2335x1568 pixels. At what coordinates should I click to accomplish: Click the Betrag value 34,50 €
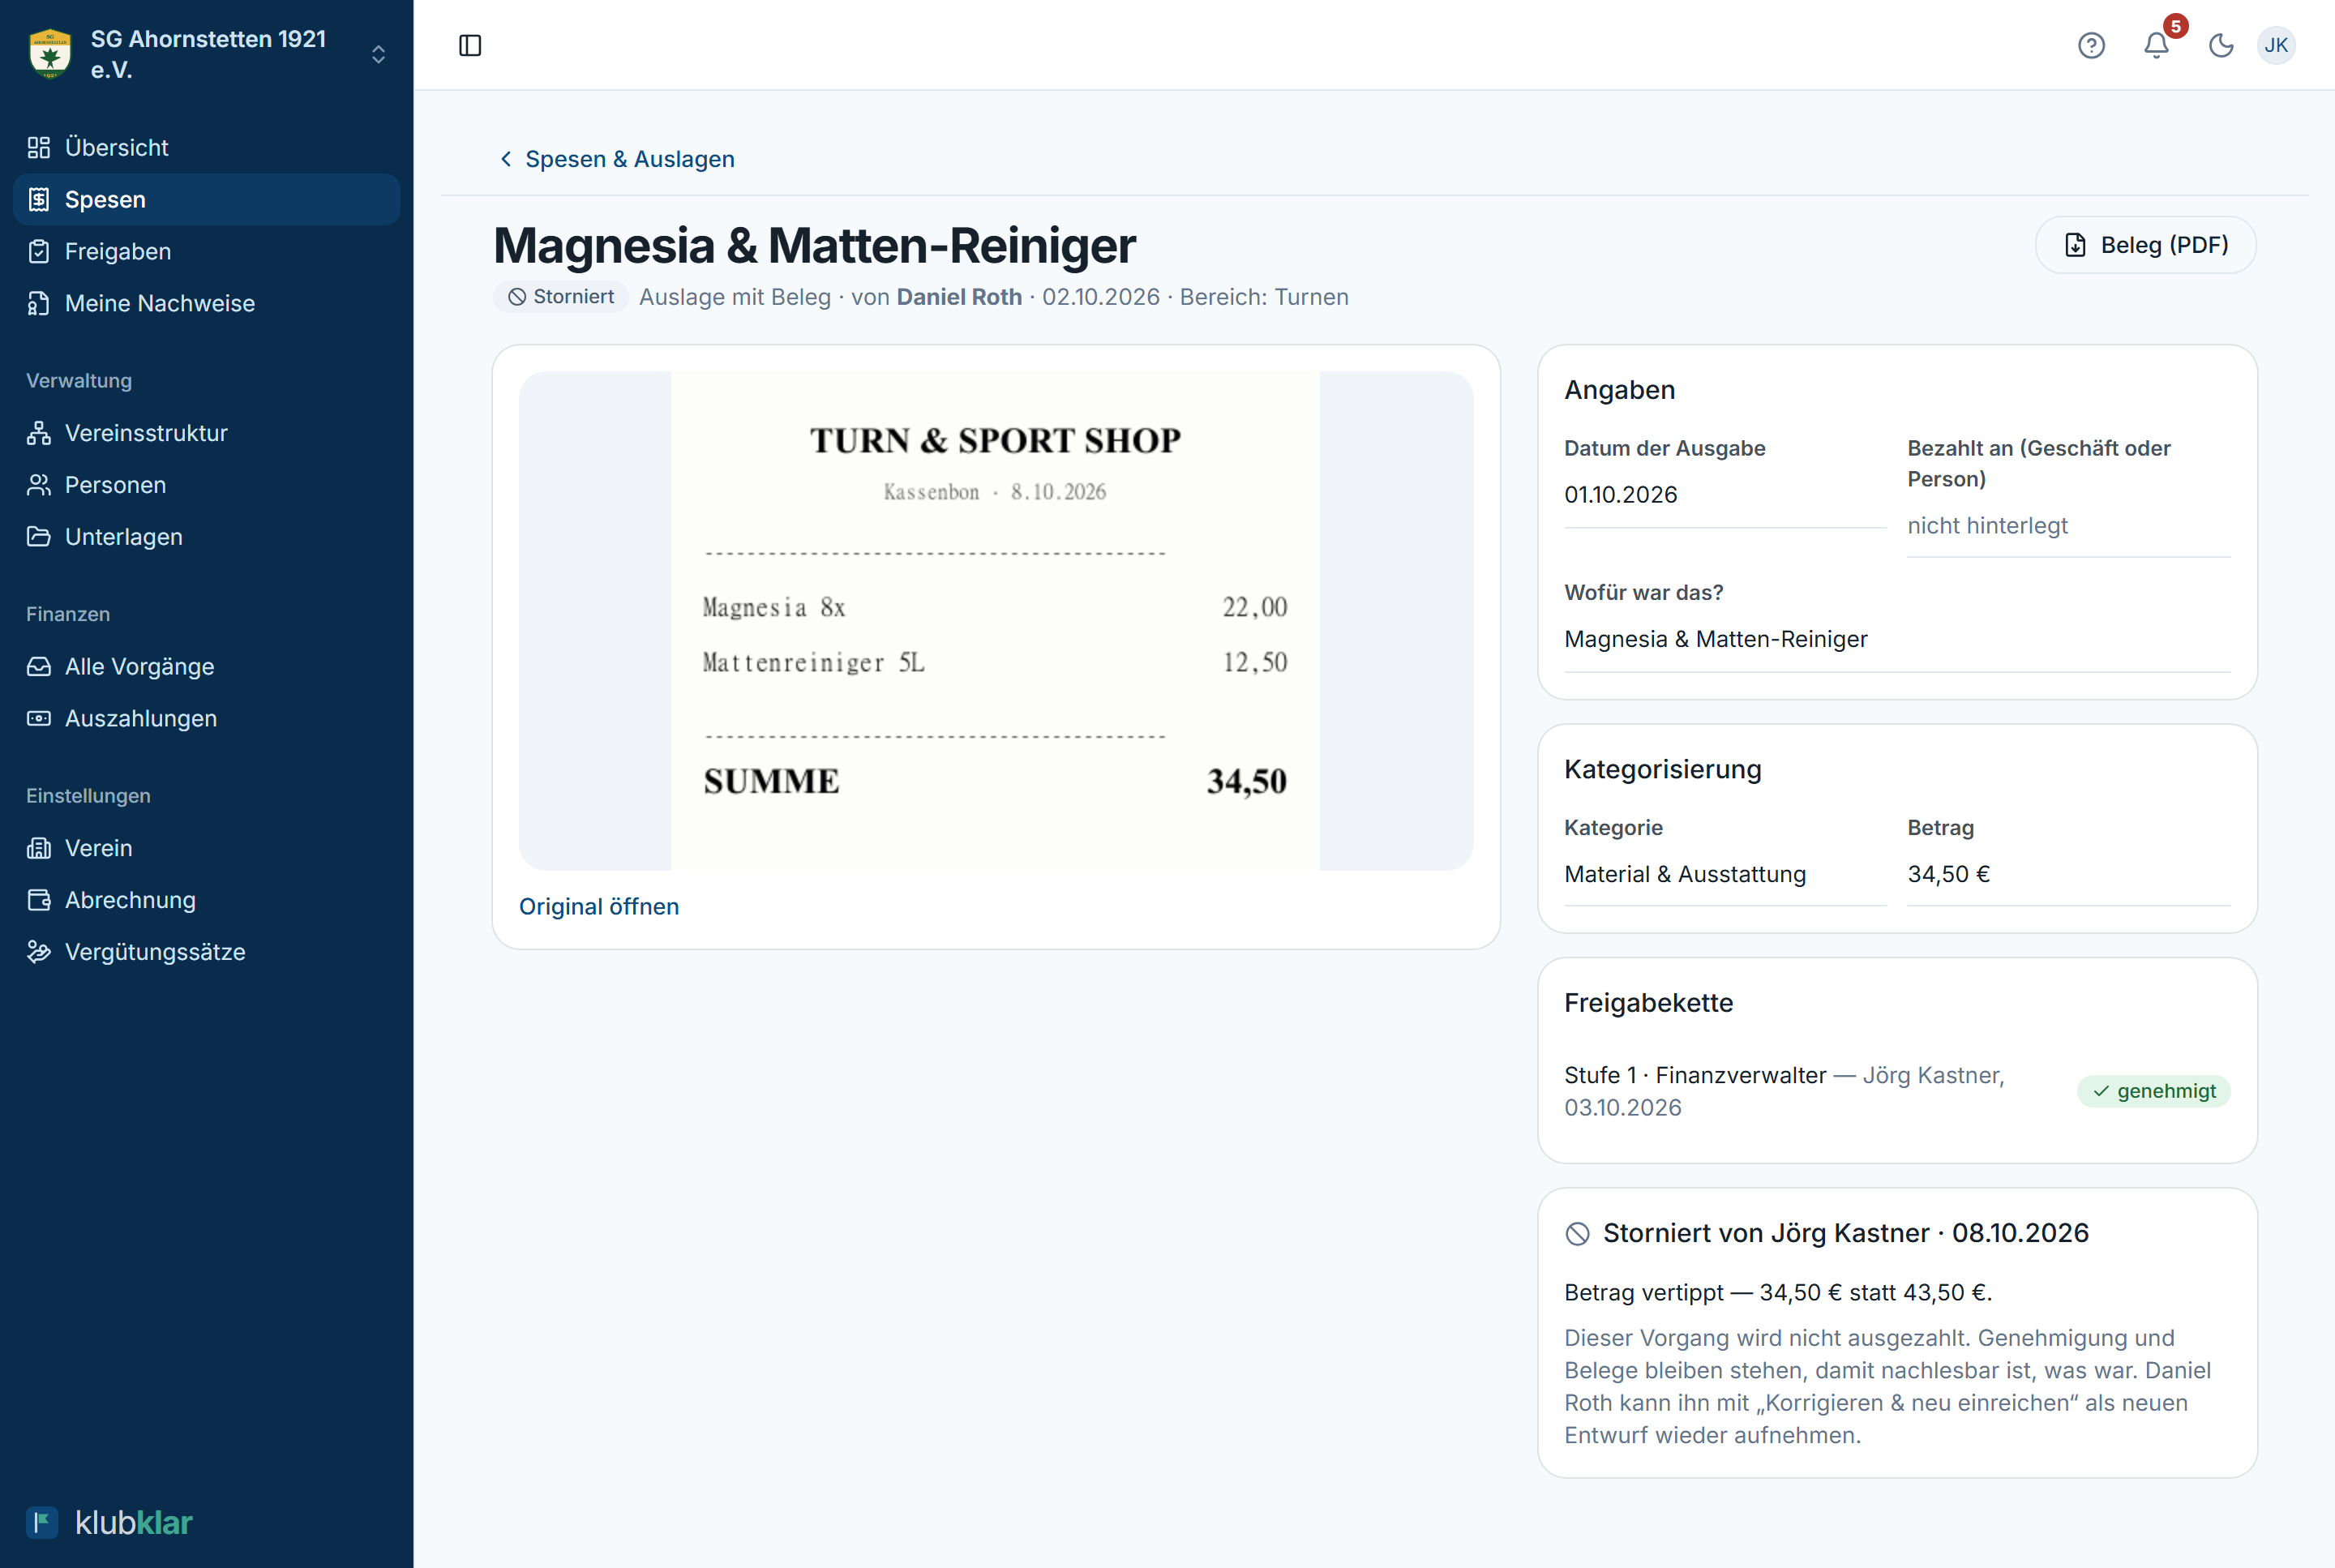1948,874
